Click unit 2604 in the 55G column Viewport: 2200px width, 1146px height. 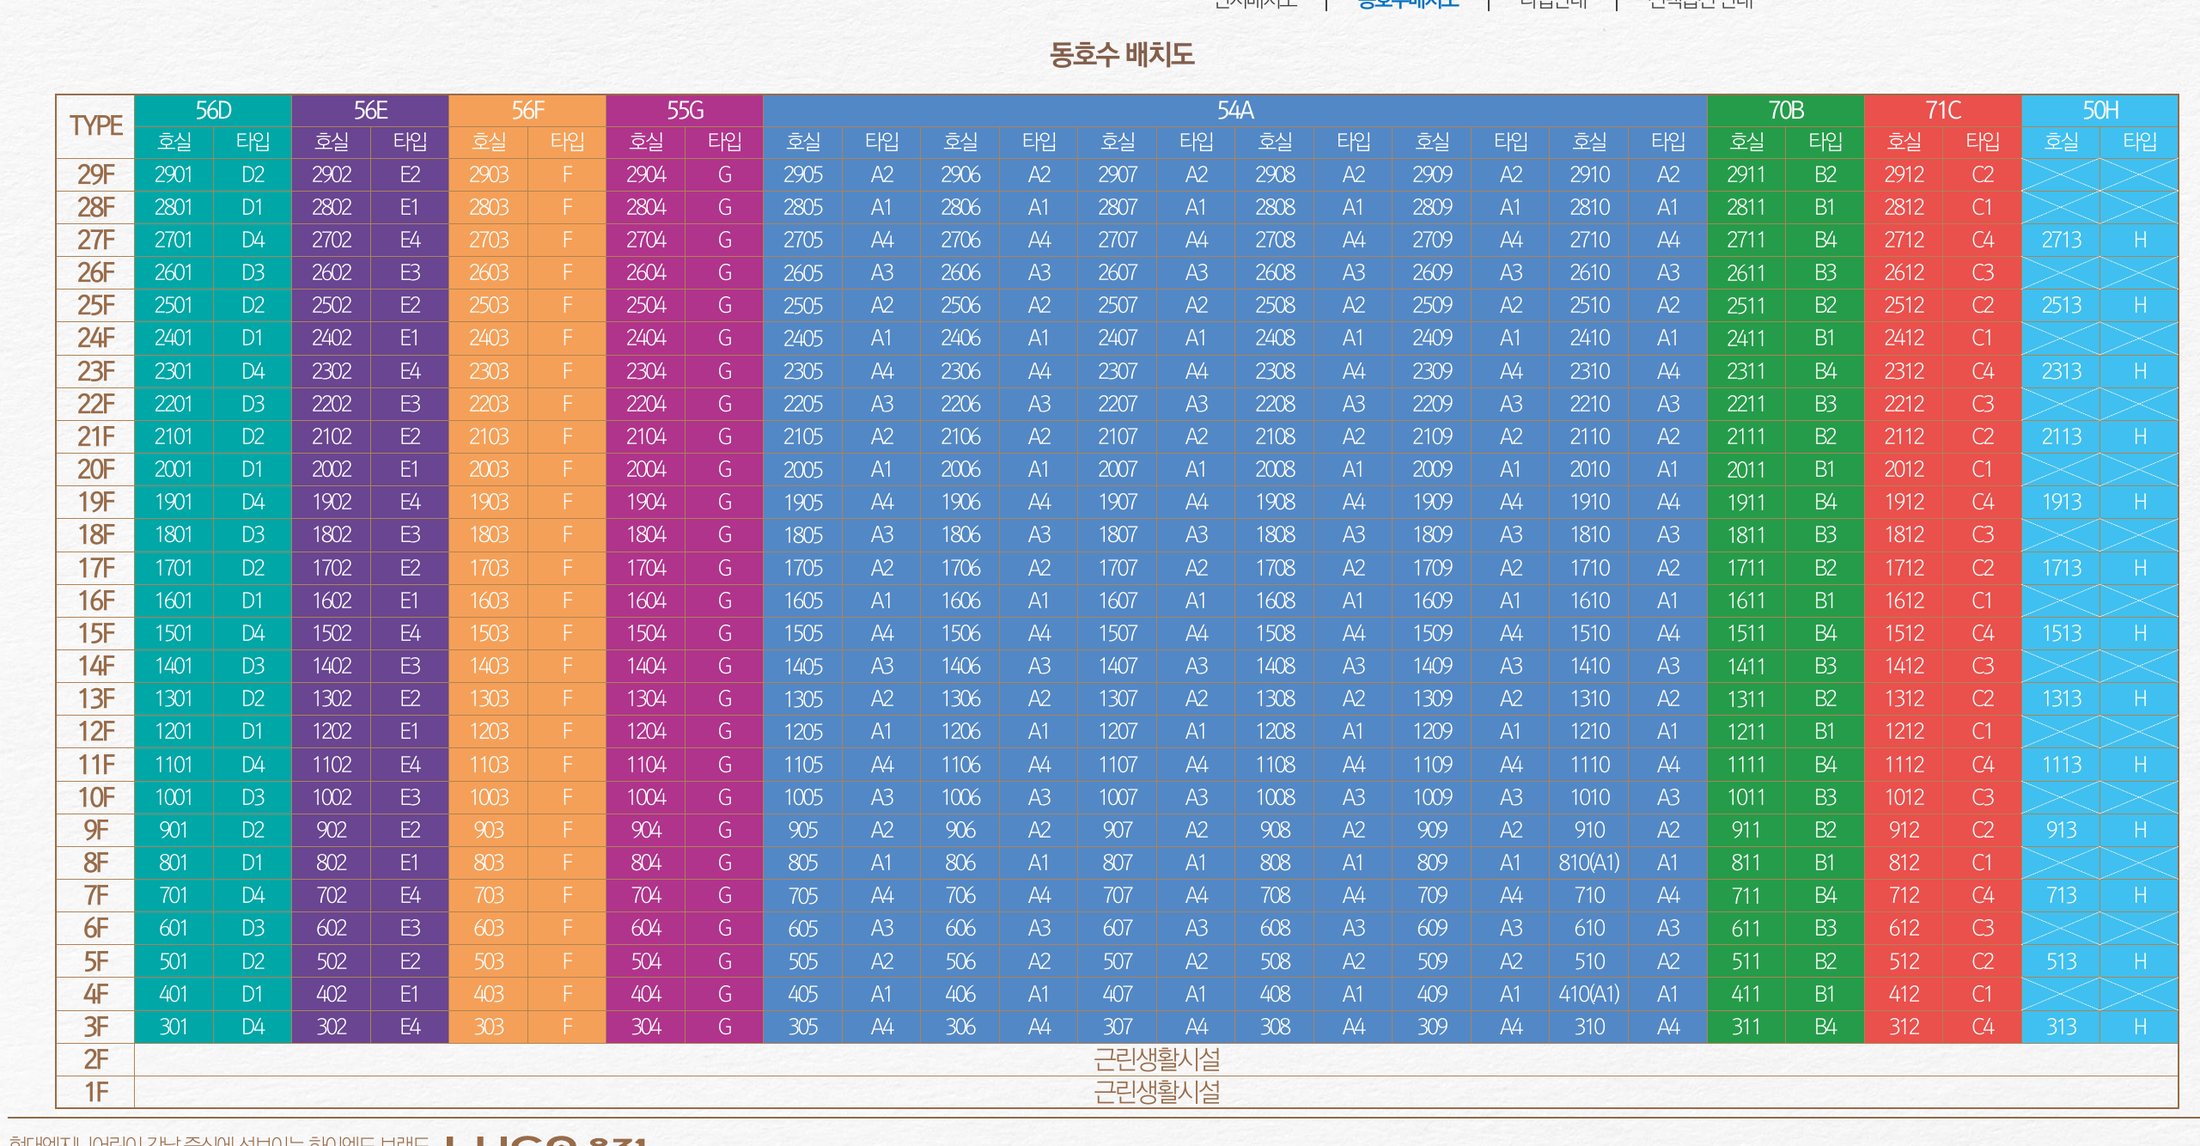(646, 272)
